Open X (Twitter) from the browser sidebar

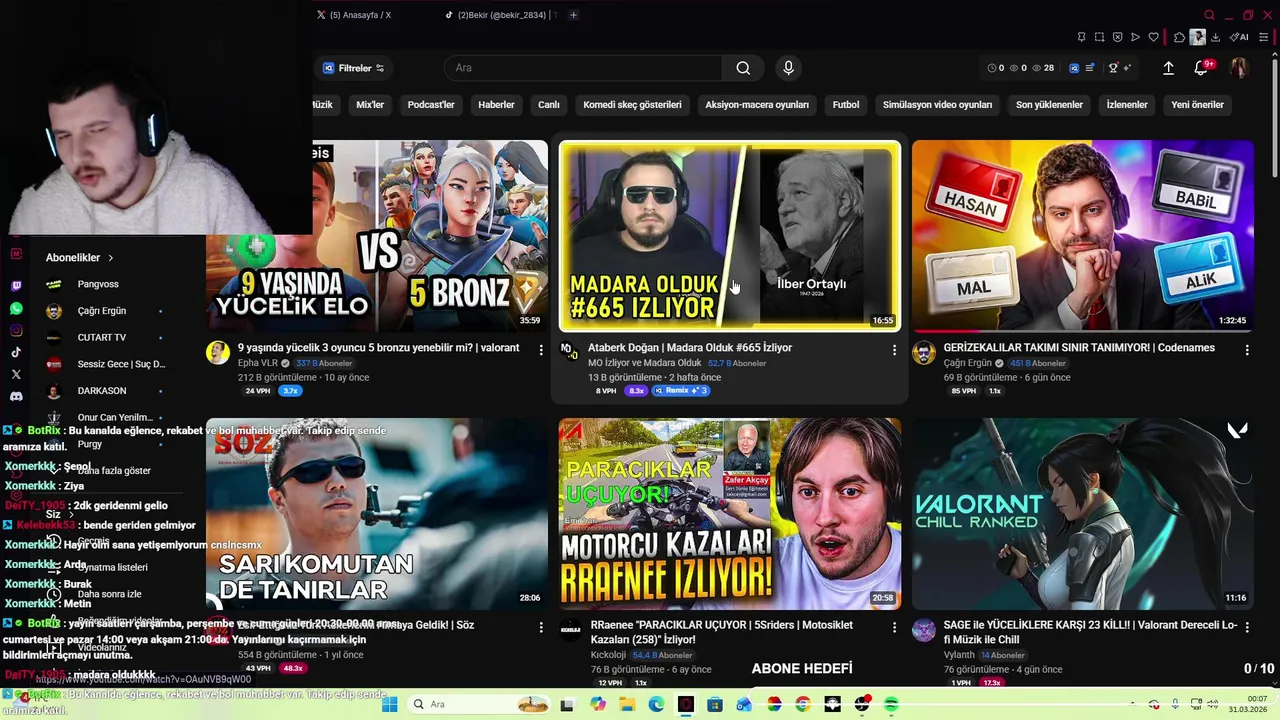point(16,374)
